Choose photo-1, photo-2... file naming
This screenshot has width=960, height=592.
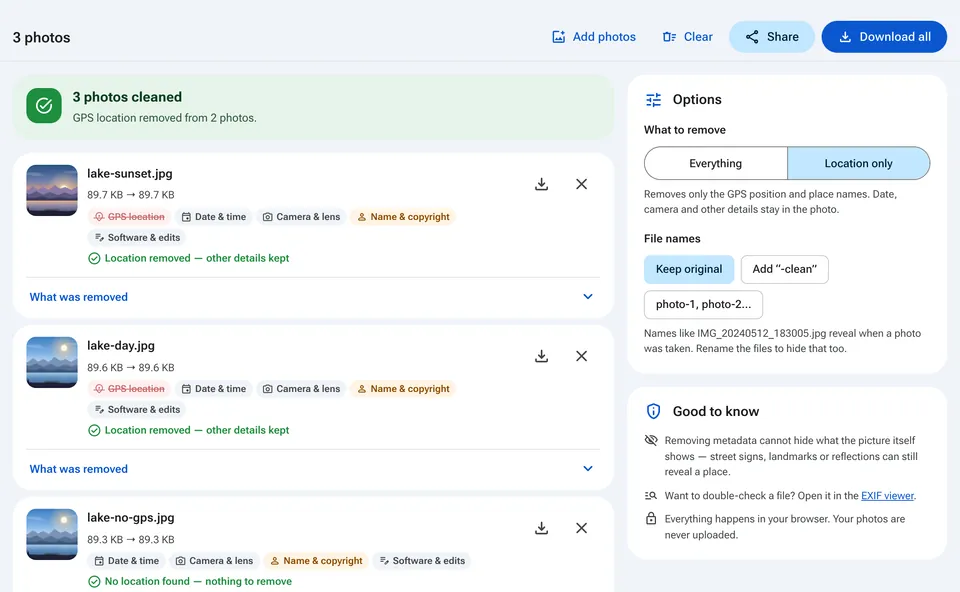pos(703,304)
